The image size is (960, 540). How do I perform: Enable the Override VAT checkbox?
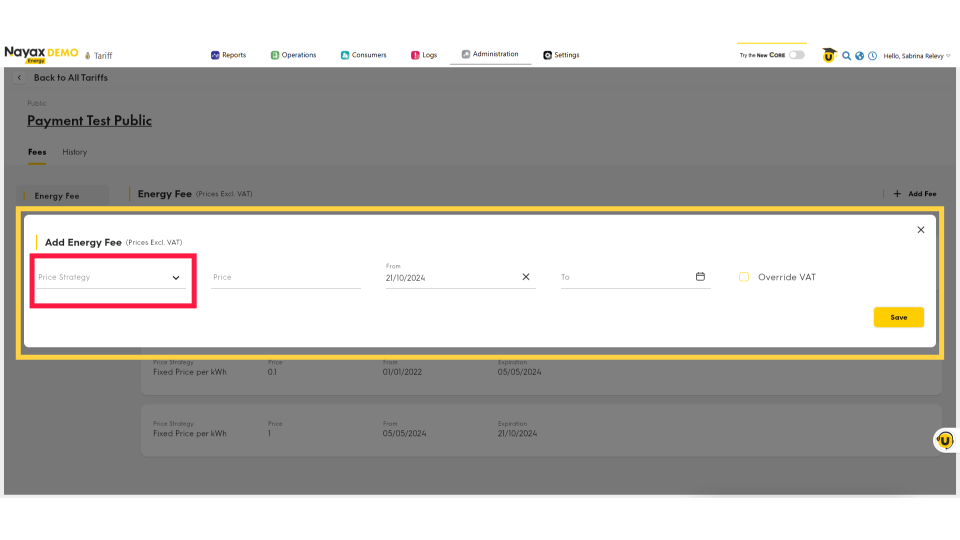click(744, 277)
